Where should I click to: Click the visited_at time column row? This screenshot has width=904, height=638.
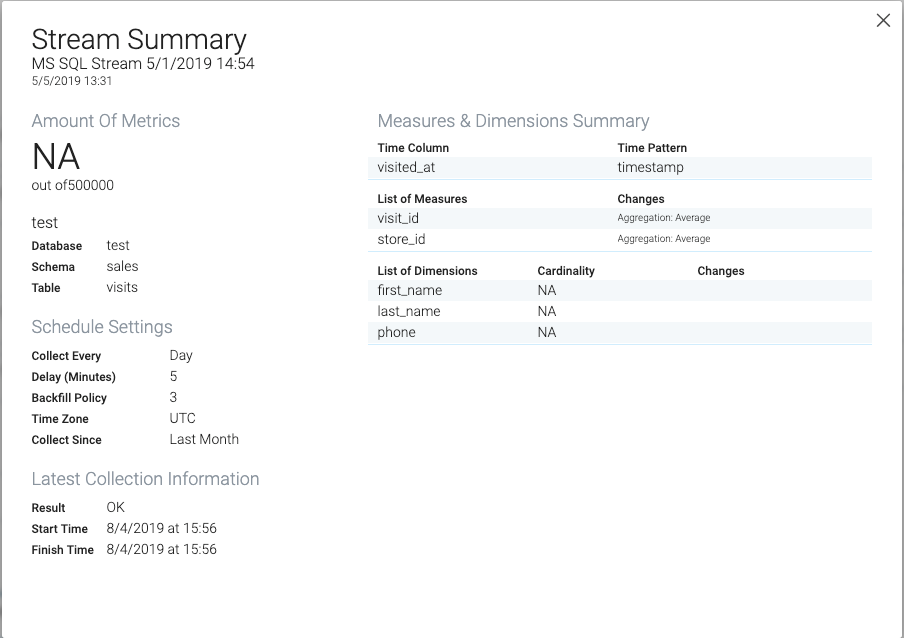[620, 168]
